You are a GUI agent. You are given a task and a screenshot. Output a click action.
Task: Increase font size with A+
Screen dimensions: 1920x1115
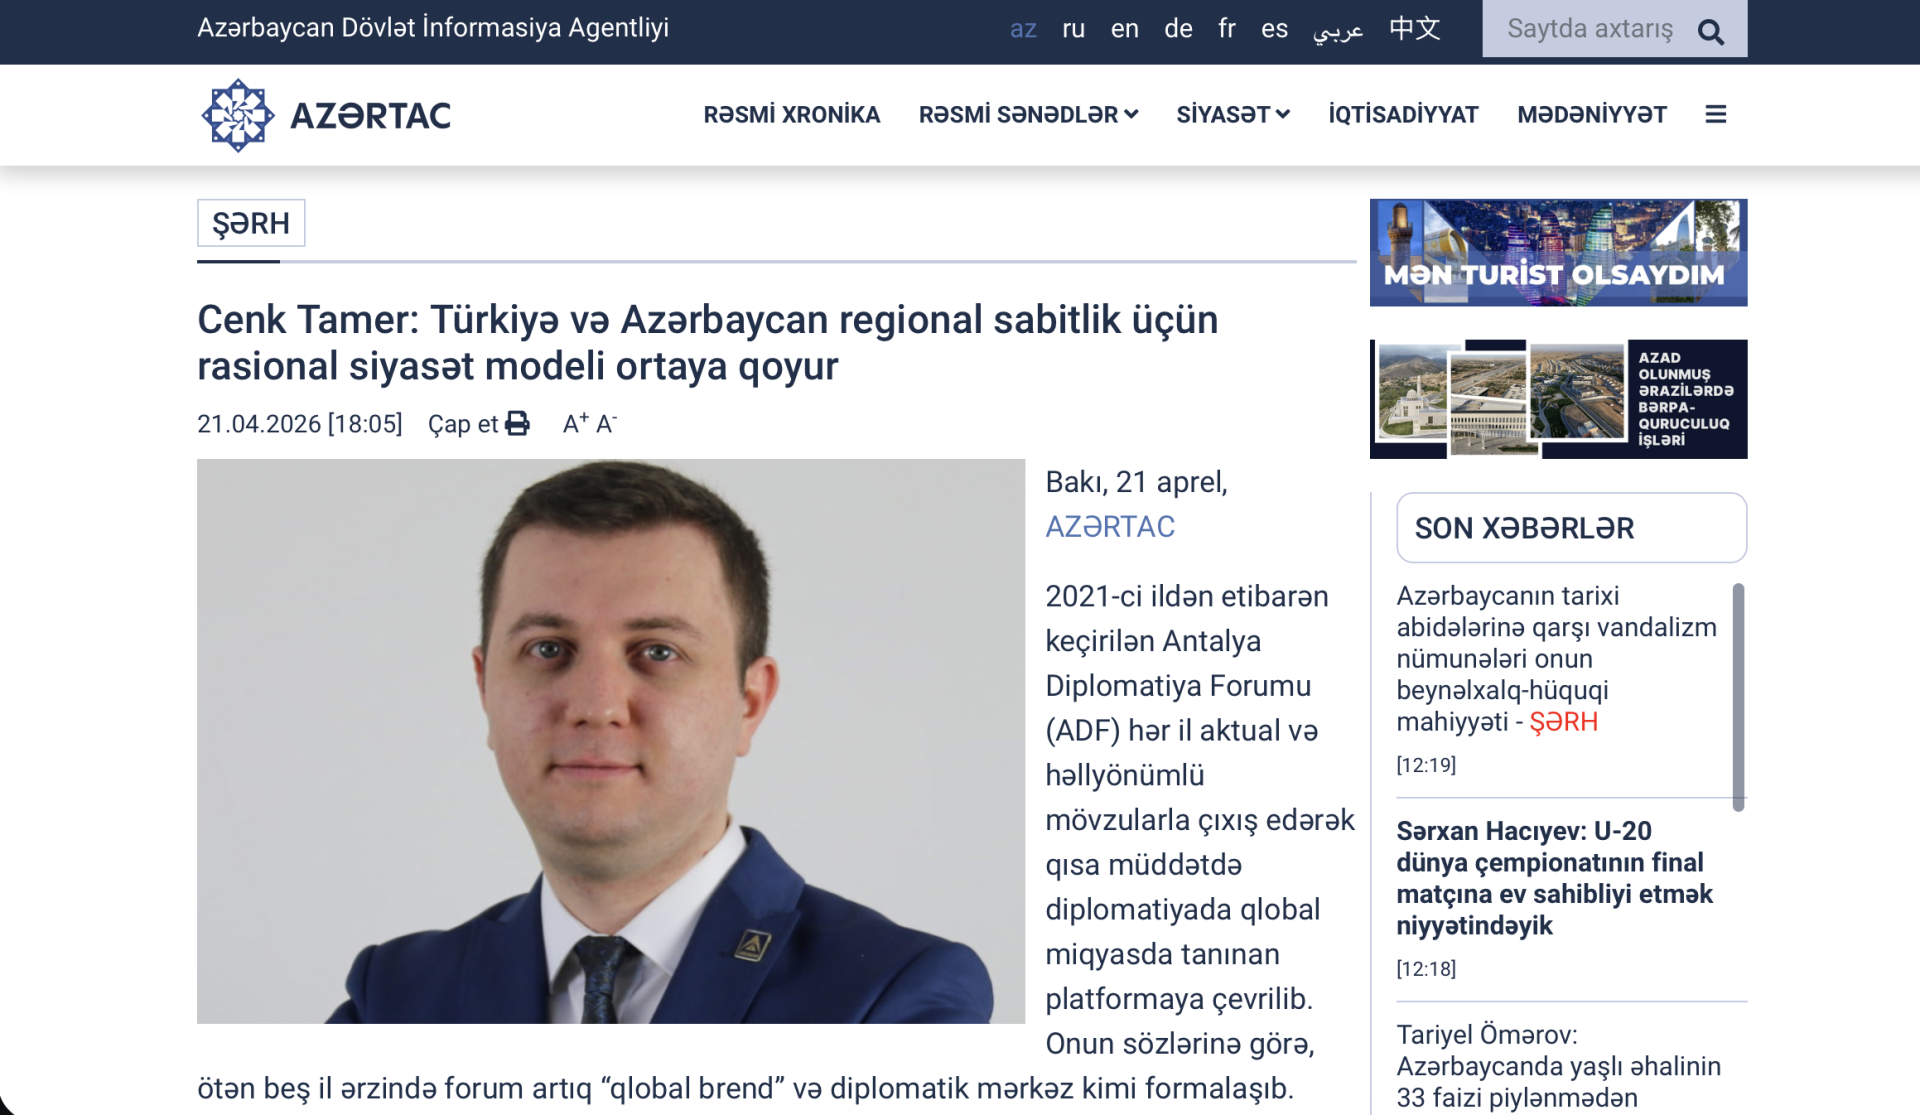coord(575,423)
